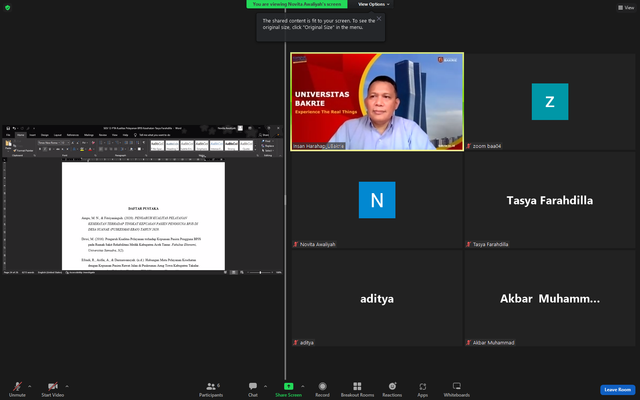Open video options arrow next to Start Video
640x400 pixels.
(67, 386)
